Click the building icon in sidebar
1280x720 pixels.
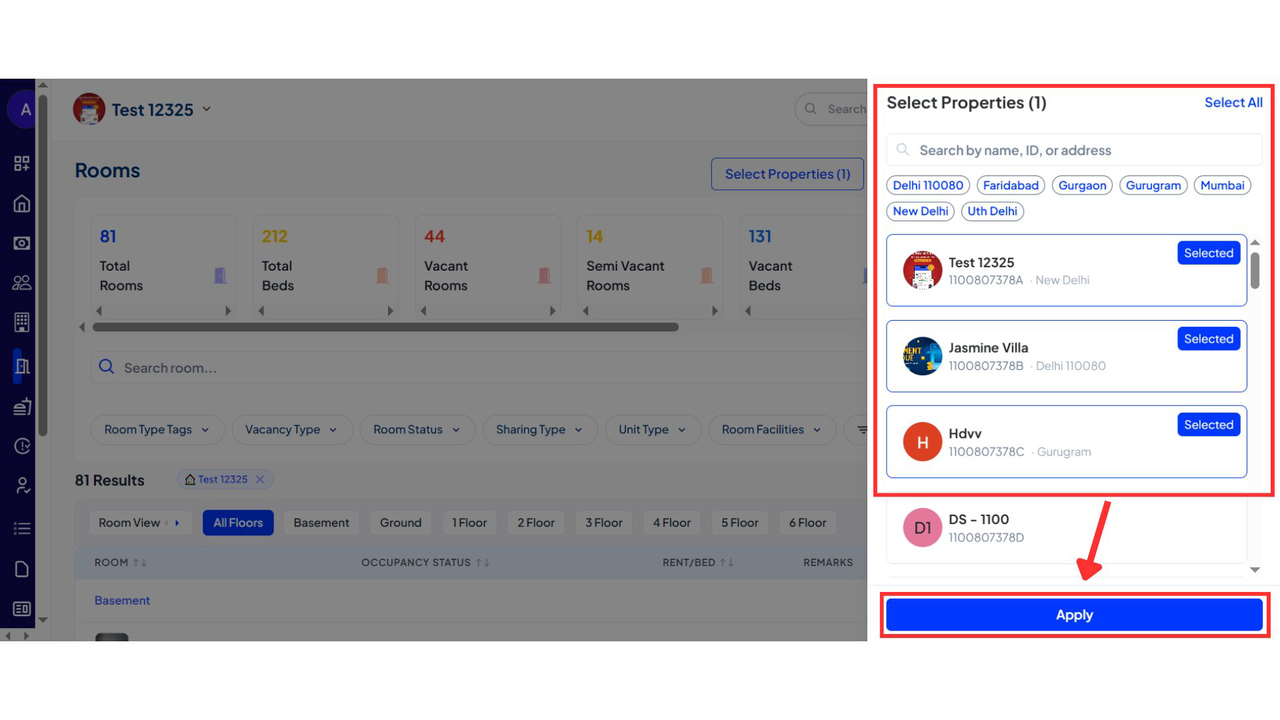pos(21,322)
